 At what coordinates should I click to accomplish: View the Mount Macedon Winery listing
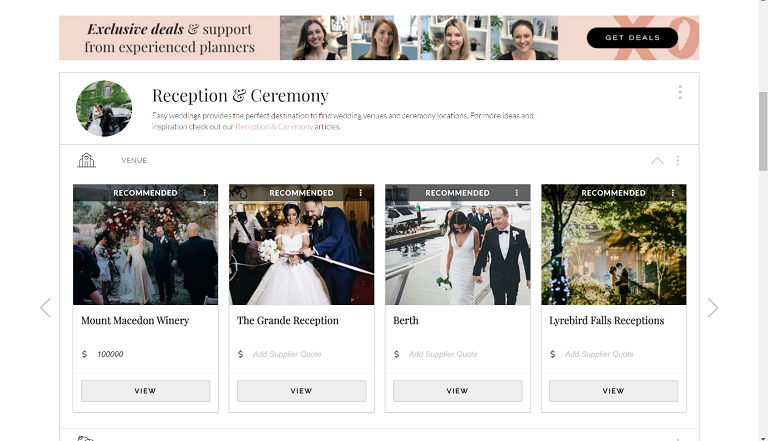[145, 391]
